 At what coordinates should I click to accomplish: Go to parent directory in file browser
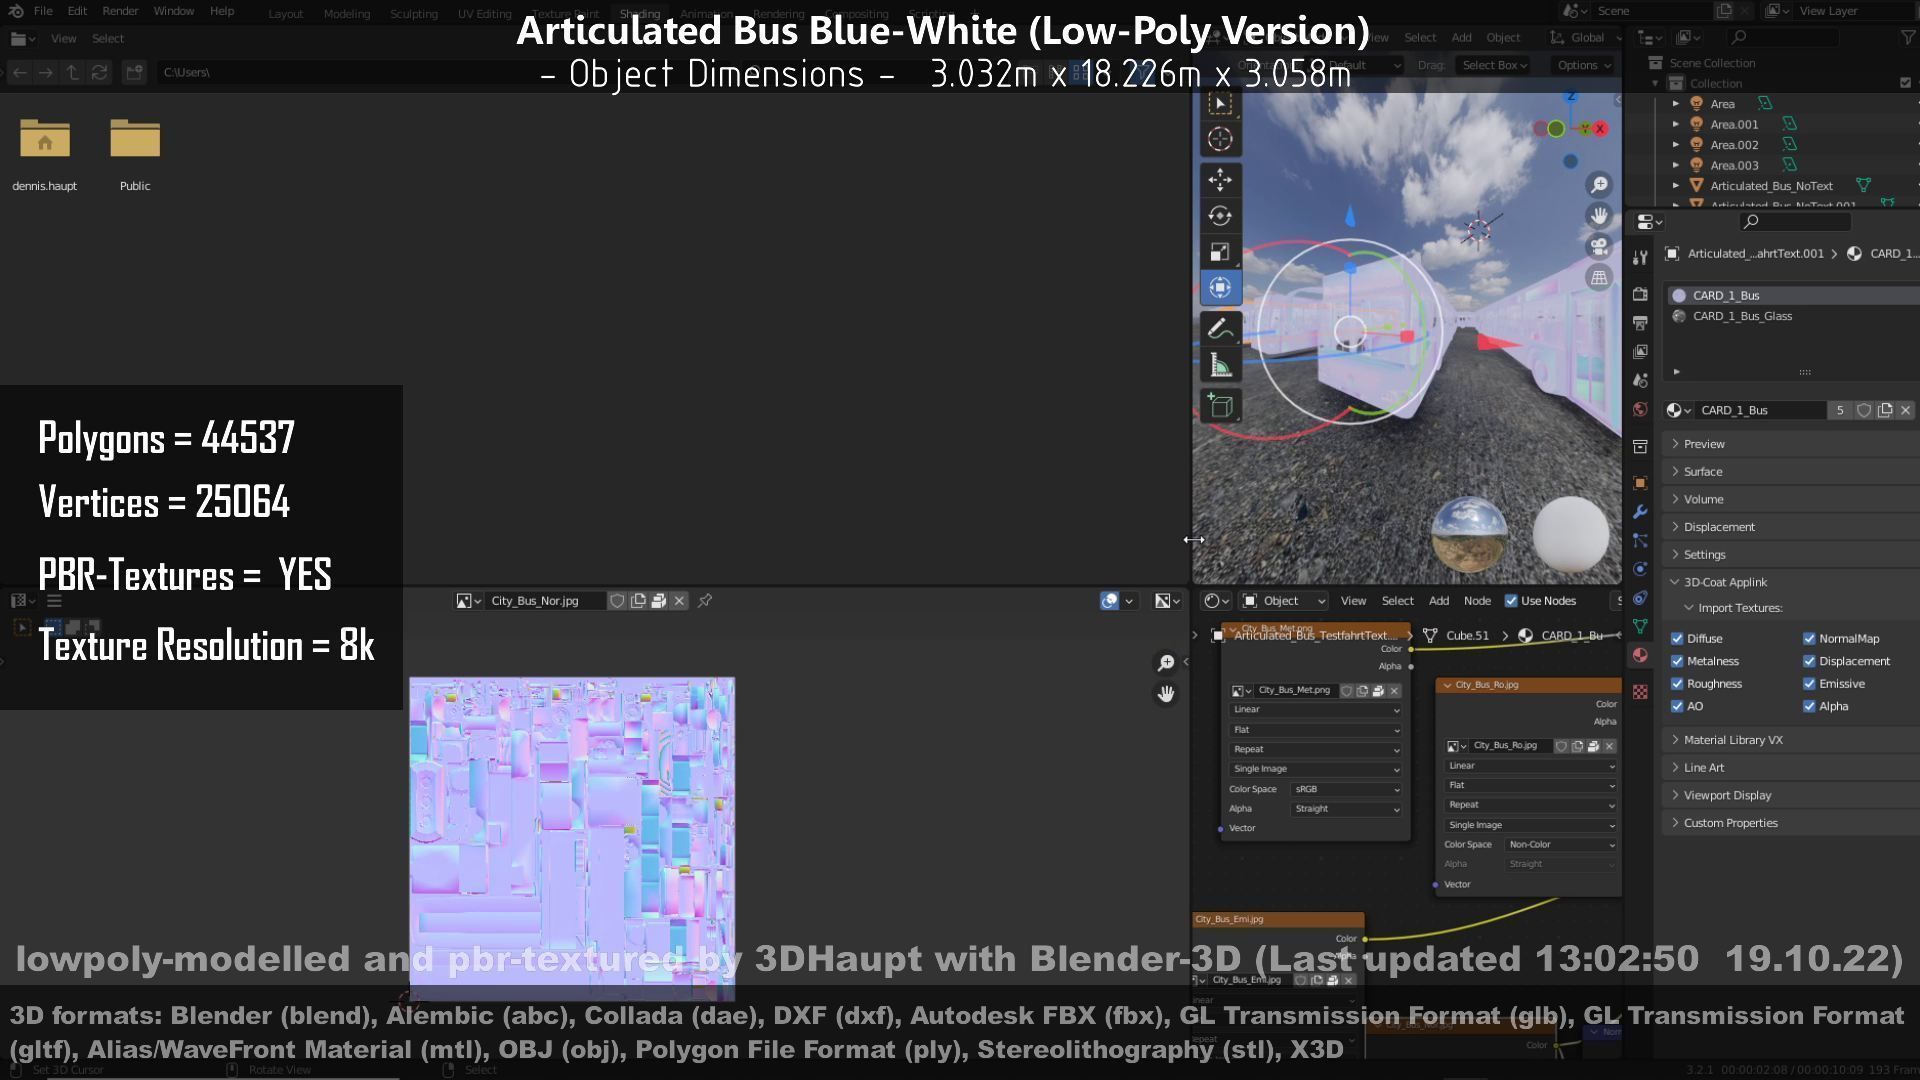pos(72,72)
